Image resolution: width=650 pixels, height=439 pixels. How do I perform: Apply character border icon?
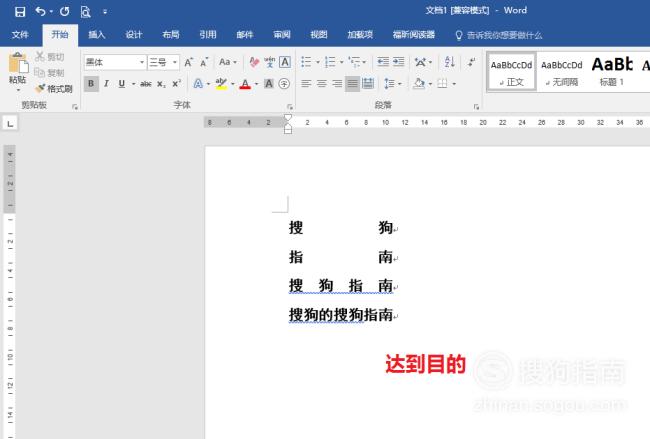pyautogui.click(x=285, y=62)
